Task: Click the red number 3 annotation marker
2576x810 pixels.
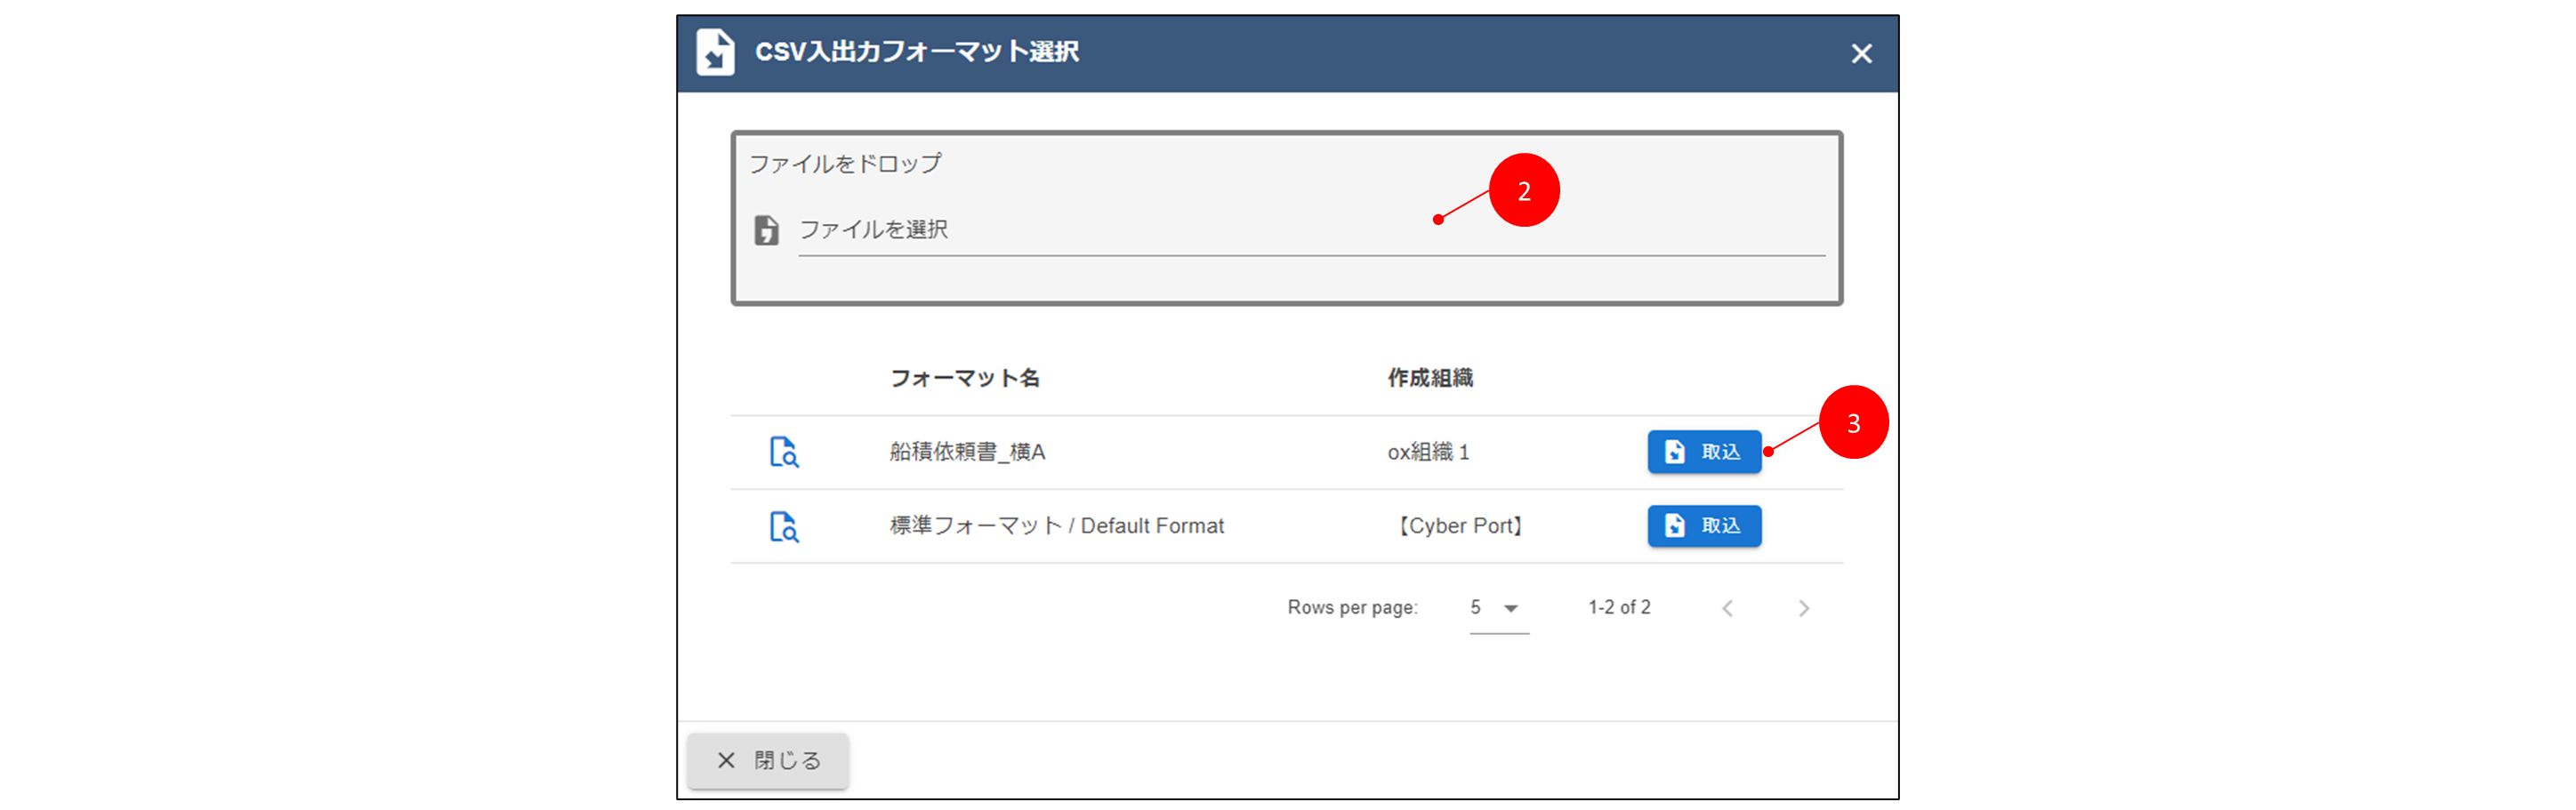Action: click(x=1853, y=423)
